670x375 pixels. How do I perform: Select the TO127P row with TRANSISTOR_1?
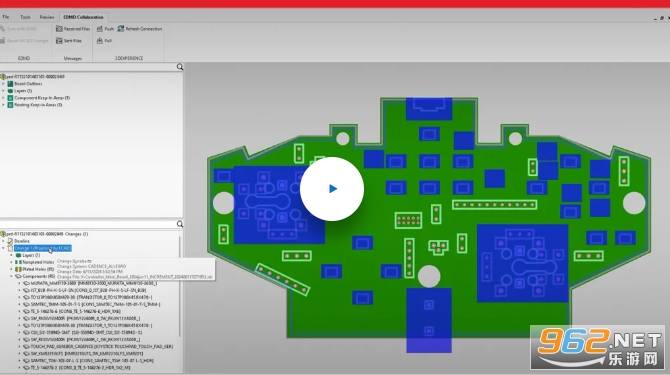tap(88, 325)
